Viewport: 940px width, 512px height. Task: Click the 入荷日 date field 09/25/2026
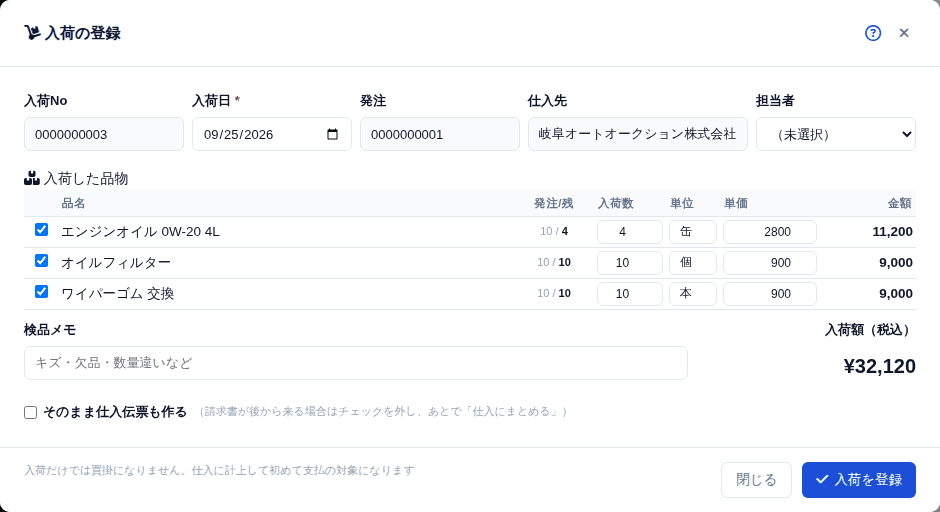click(x=272, y=134)
